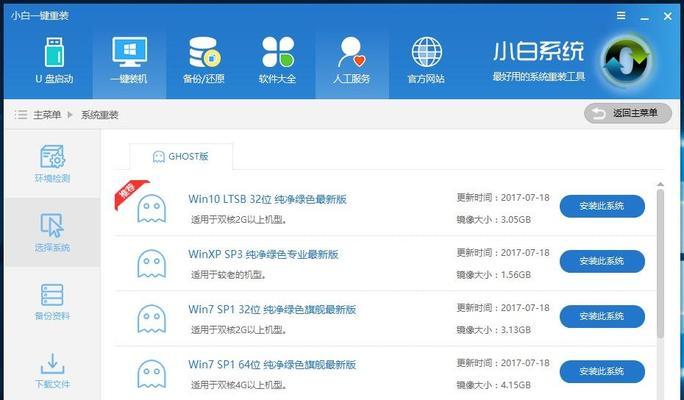684x400 pixels.
Task: Open 备份/还原 database icon
Action: [x=204, y=52]
